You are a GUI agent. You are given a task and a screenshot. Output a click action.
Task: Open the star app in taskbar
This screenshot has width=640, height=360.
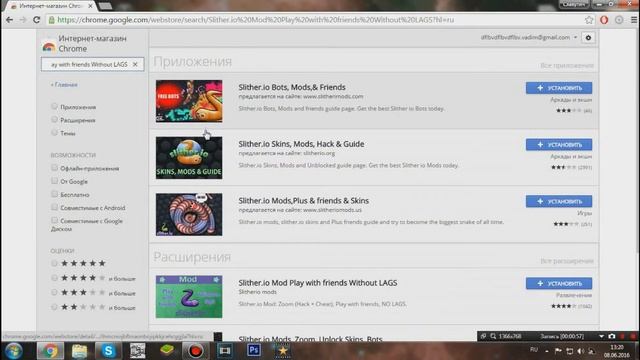283,351
